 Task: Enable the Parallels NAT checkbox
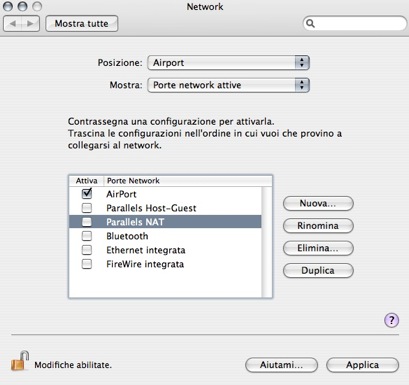tap(87, 222)
